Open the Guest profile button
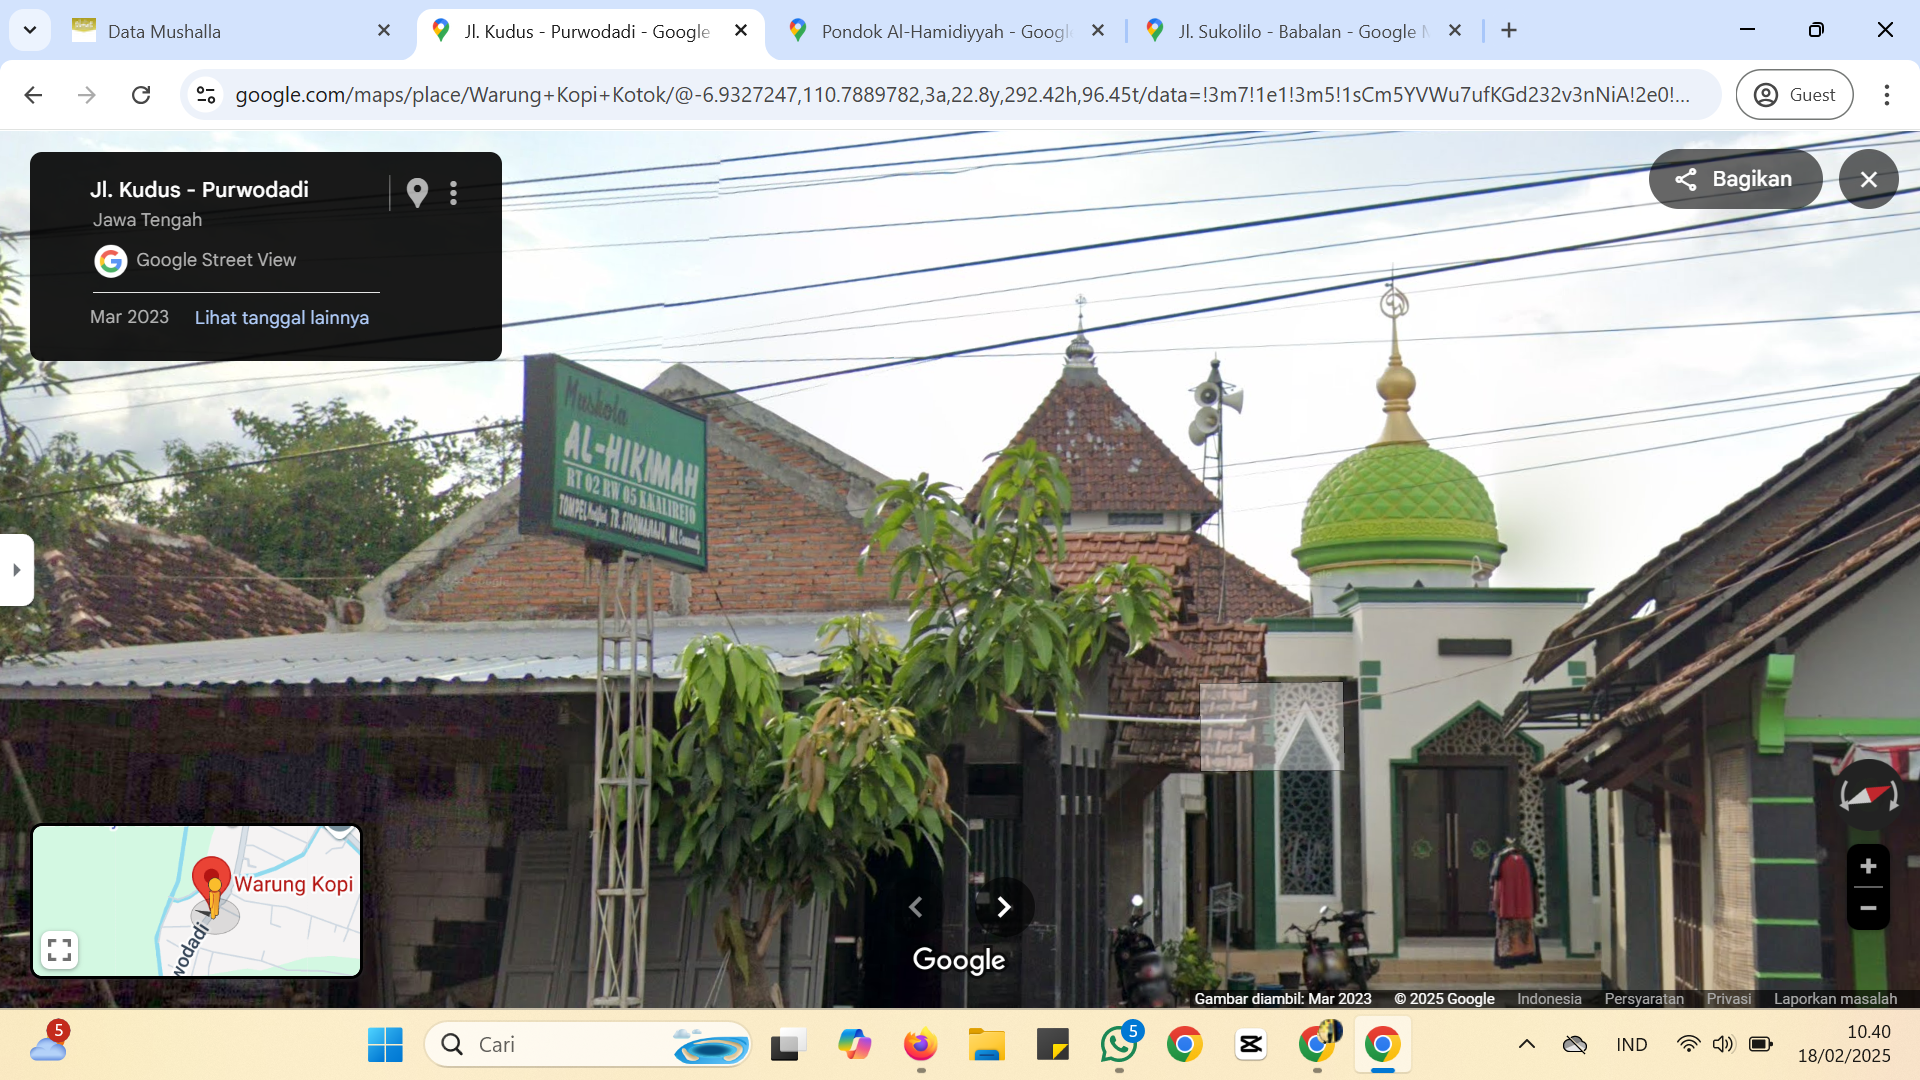Image resolution: width=1920 pixels, height=1080 pixels. click(1795, 95)
